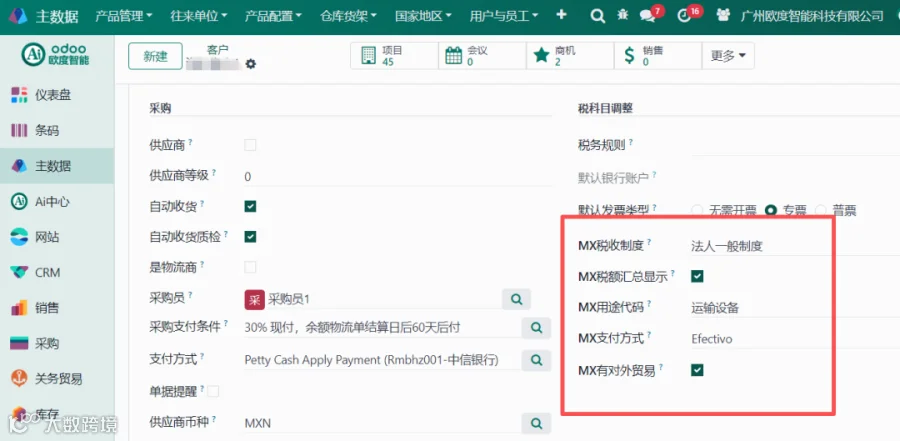Select 主数据 in the sidebar
The height and width of the screenshot is (441, 900).
[x=57, y=166]
